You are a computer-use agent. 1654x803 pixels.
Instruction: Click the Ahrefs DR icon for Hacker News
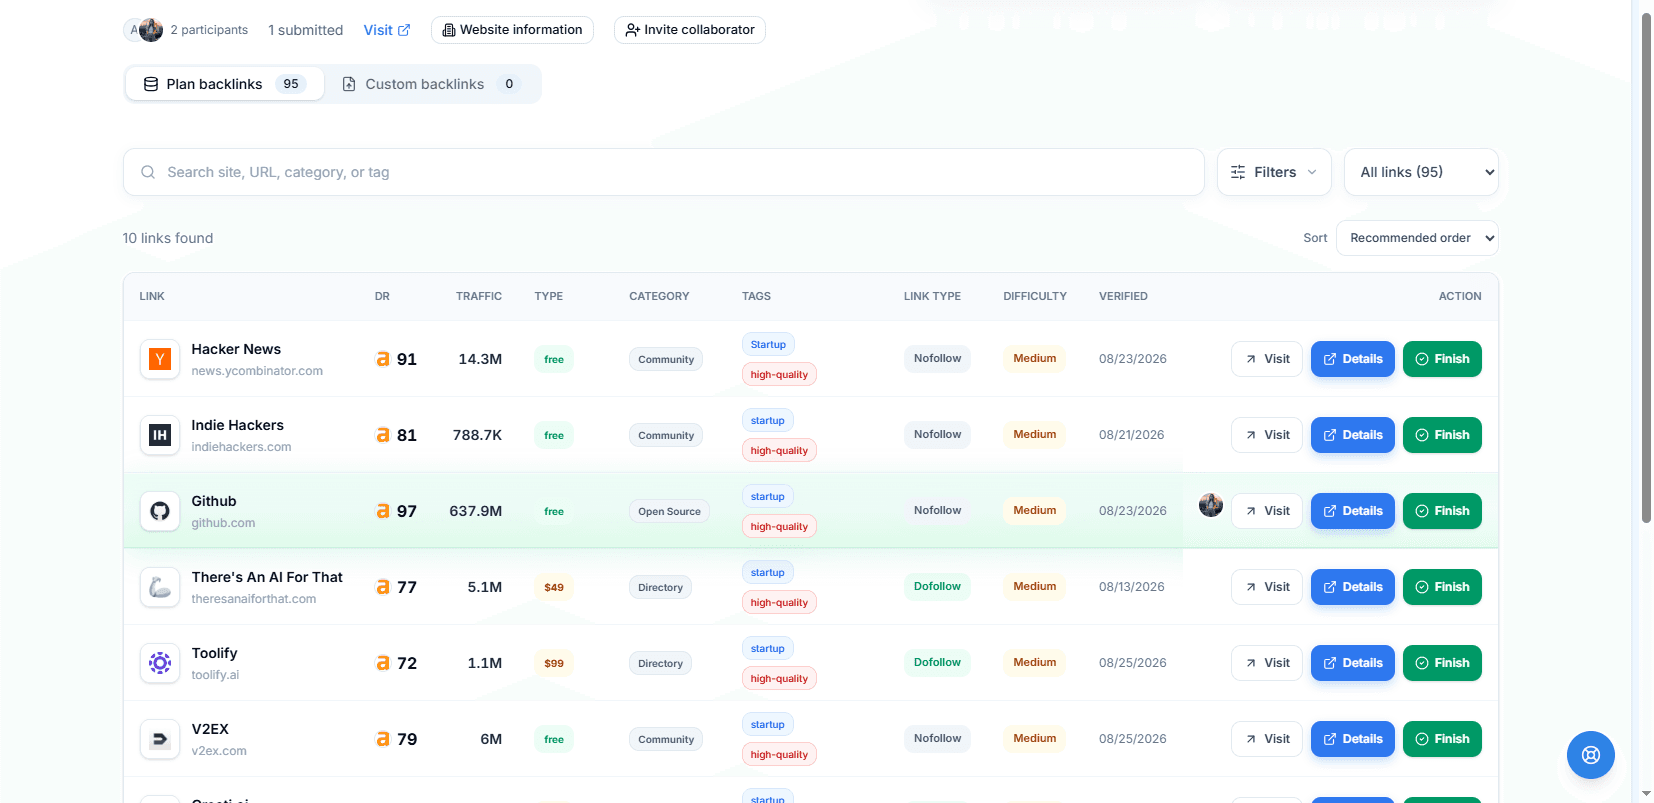coord(382,359)
